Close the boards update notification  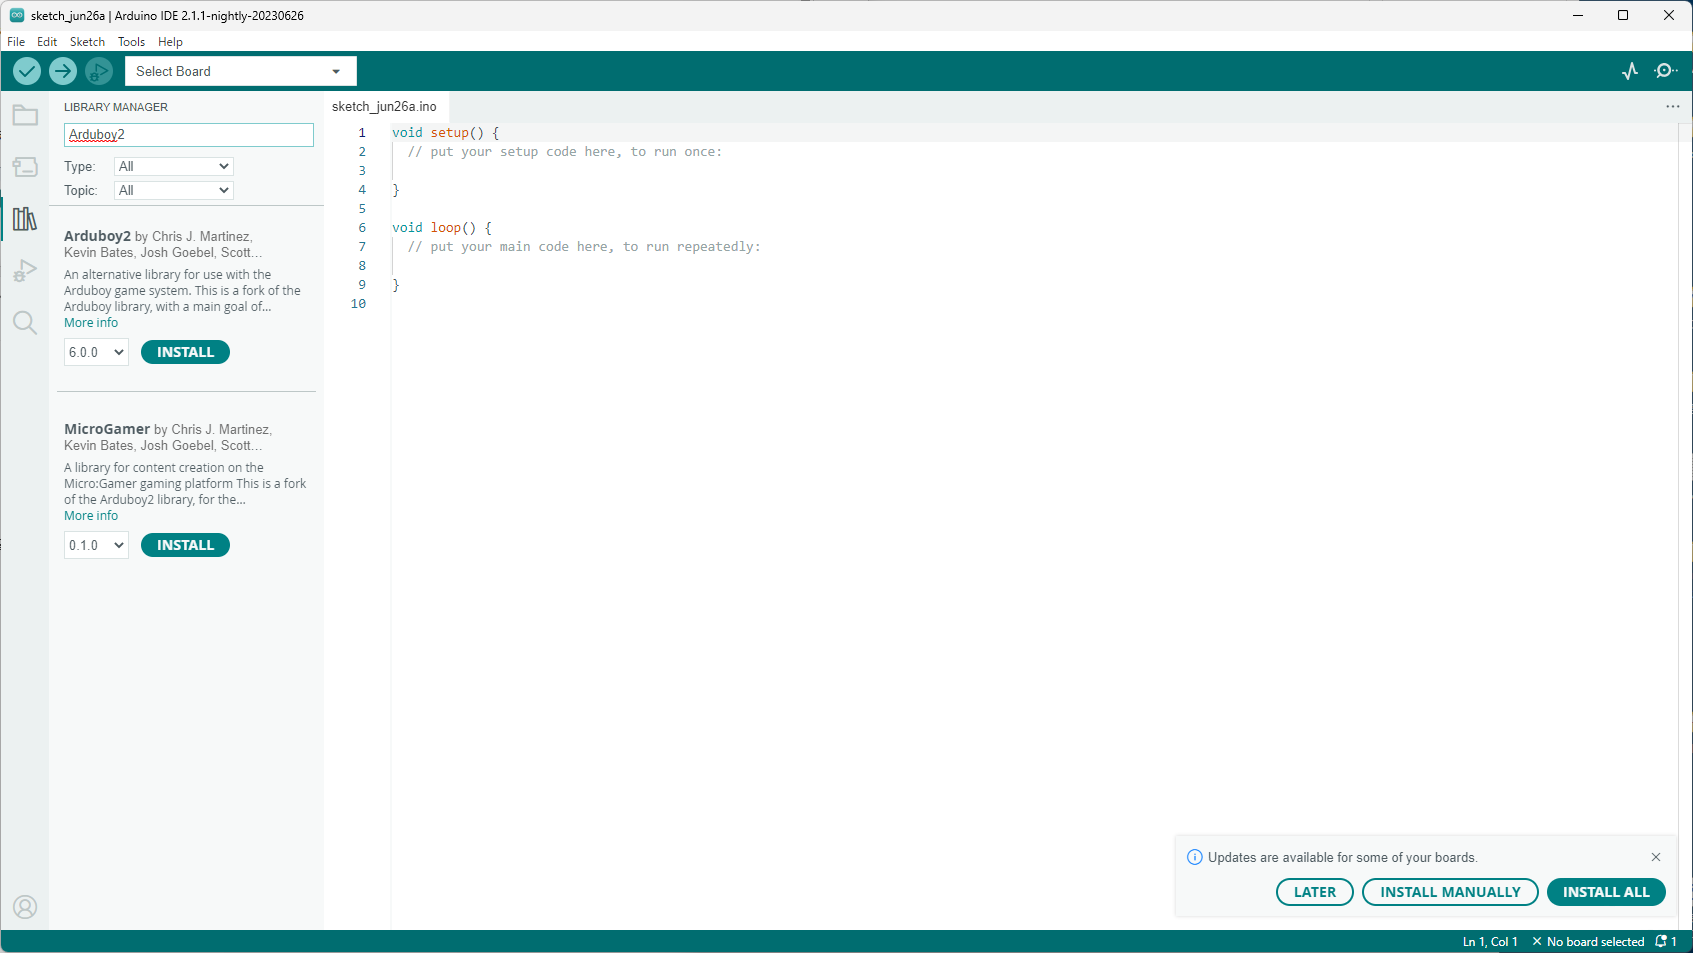pos(1656,857)
